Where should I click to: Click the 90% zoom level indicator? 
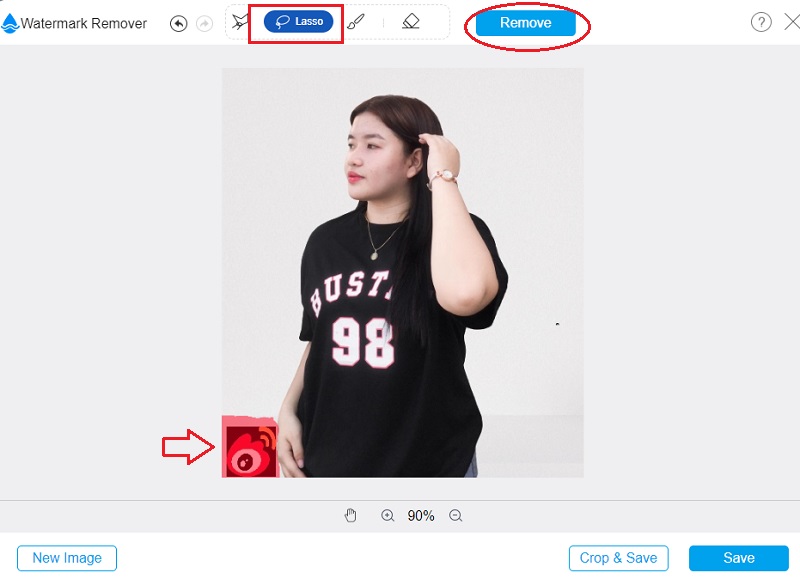pos(421,515)
